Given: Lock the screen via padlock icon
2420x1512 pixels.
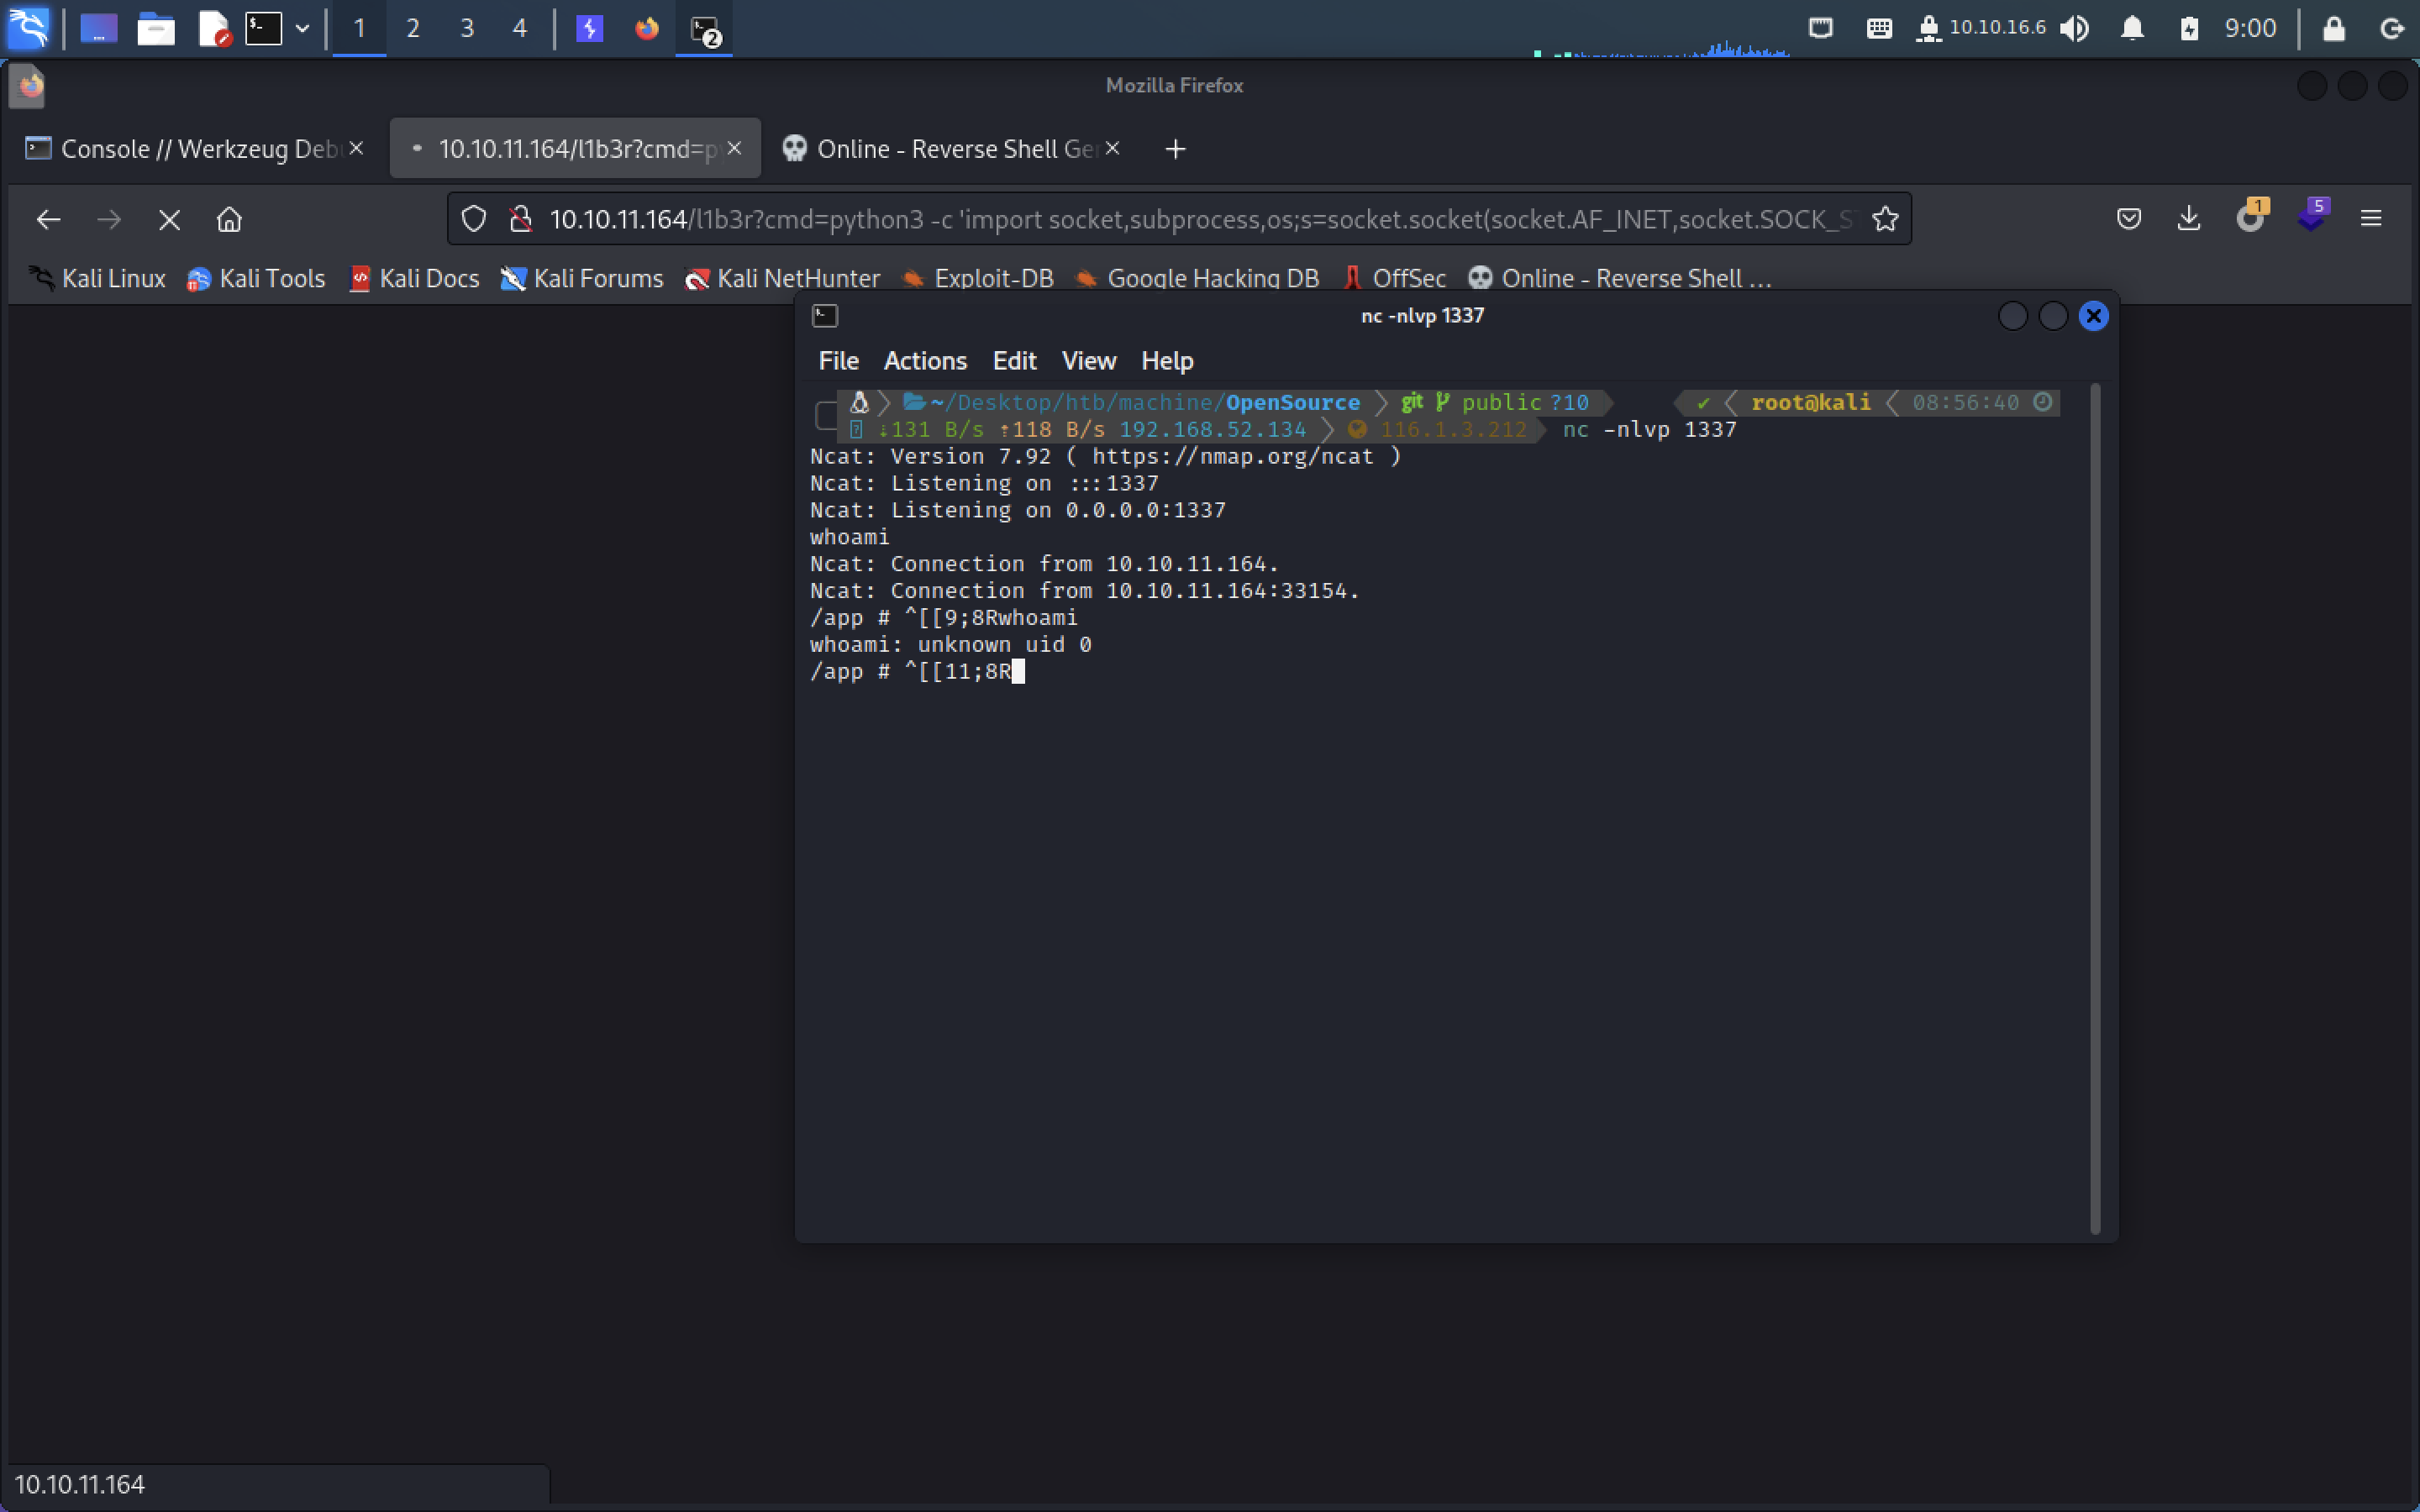Looking at the screenshot, I should [2334, 28].
